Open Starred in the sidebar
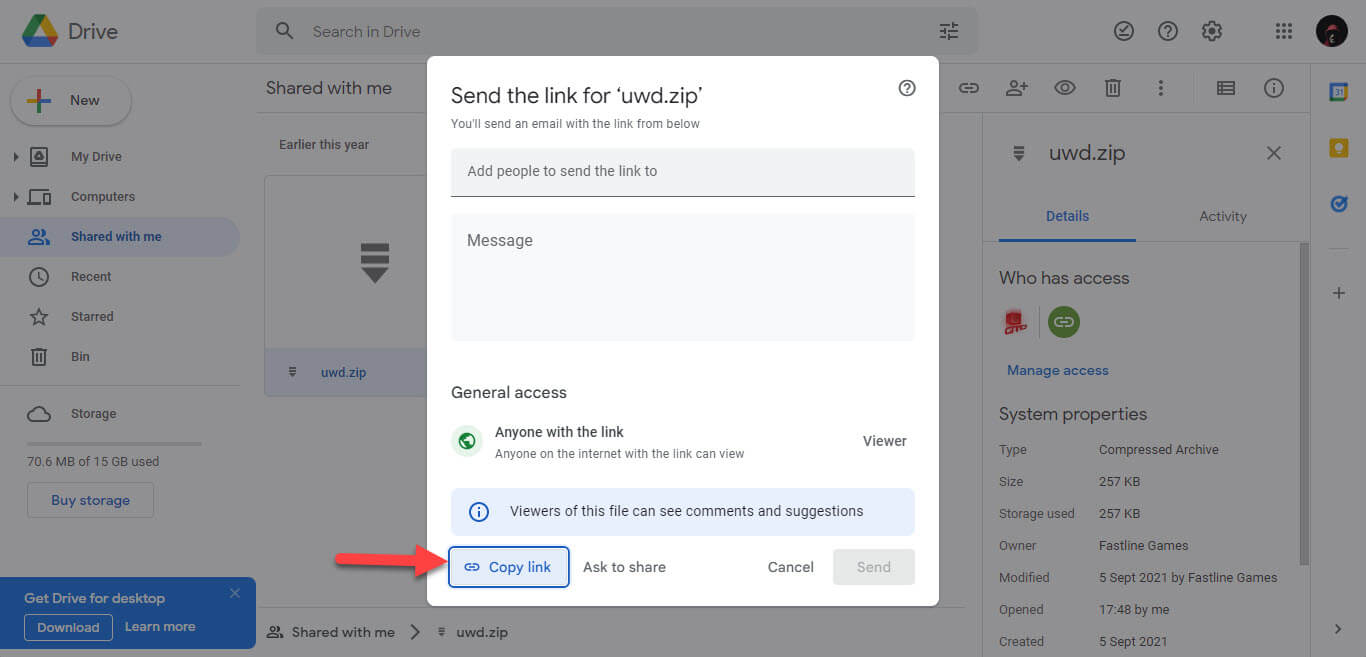This screenshot has height=657, width=1366. (x=92, y=317)
